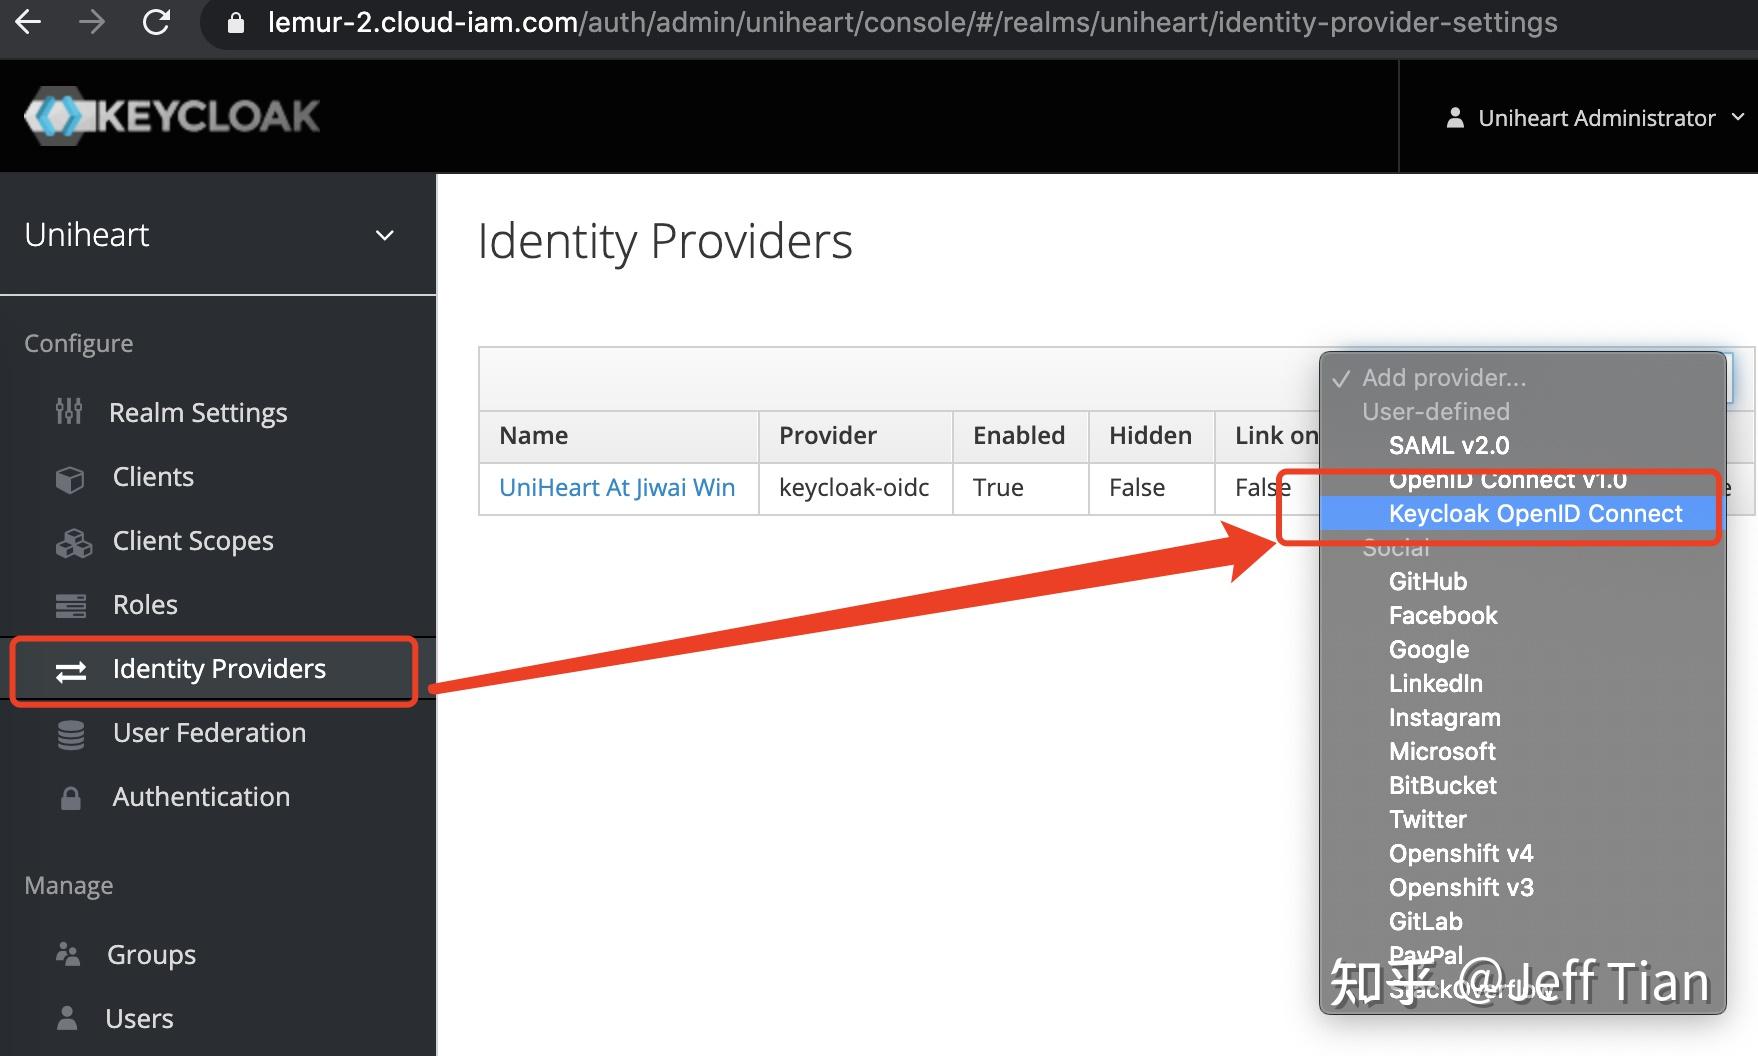Click the Authentication lock icon

(70, 798)
